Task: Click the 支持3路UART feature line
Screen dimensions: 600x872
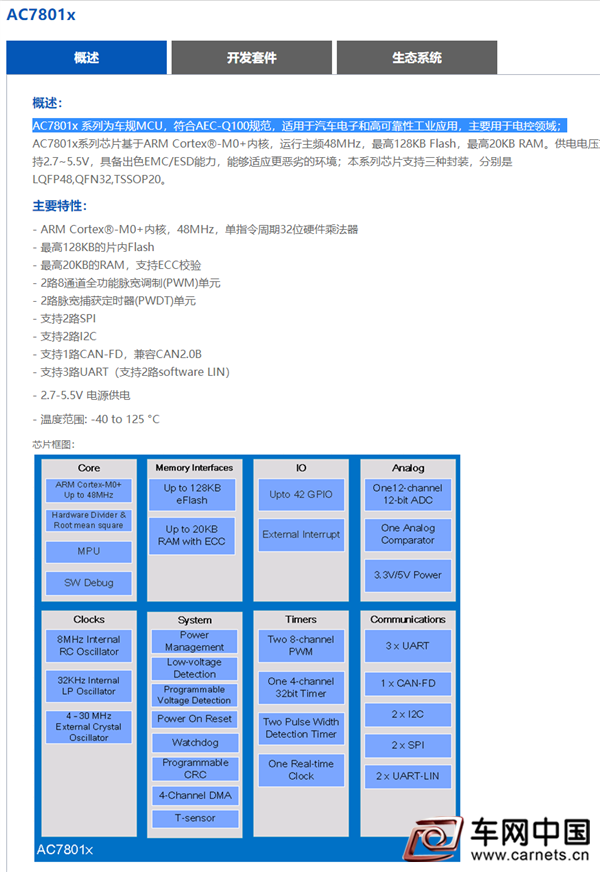Action: tap(131, 372)
